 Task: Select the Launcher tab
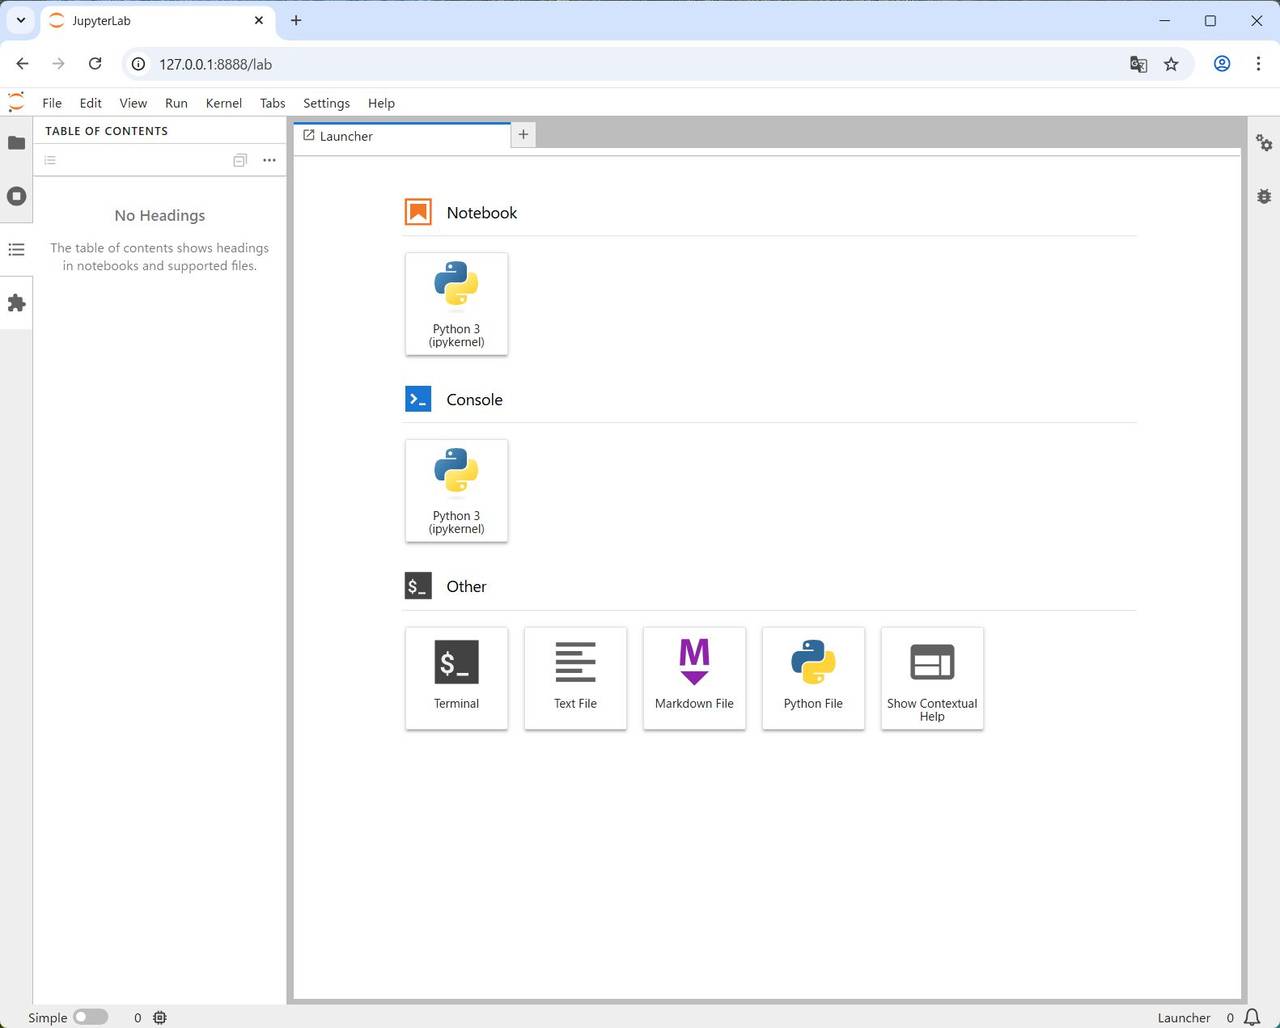[x=402, y=136]
